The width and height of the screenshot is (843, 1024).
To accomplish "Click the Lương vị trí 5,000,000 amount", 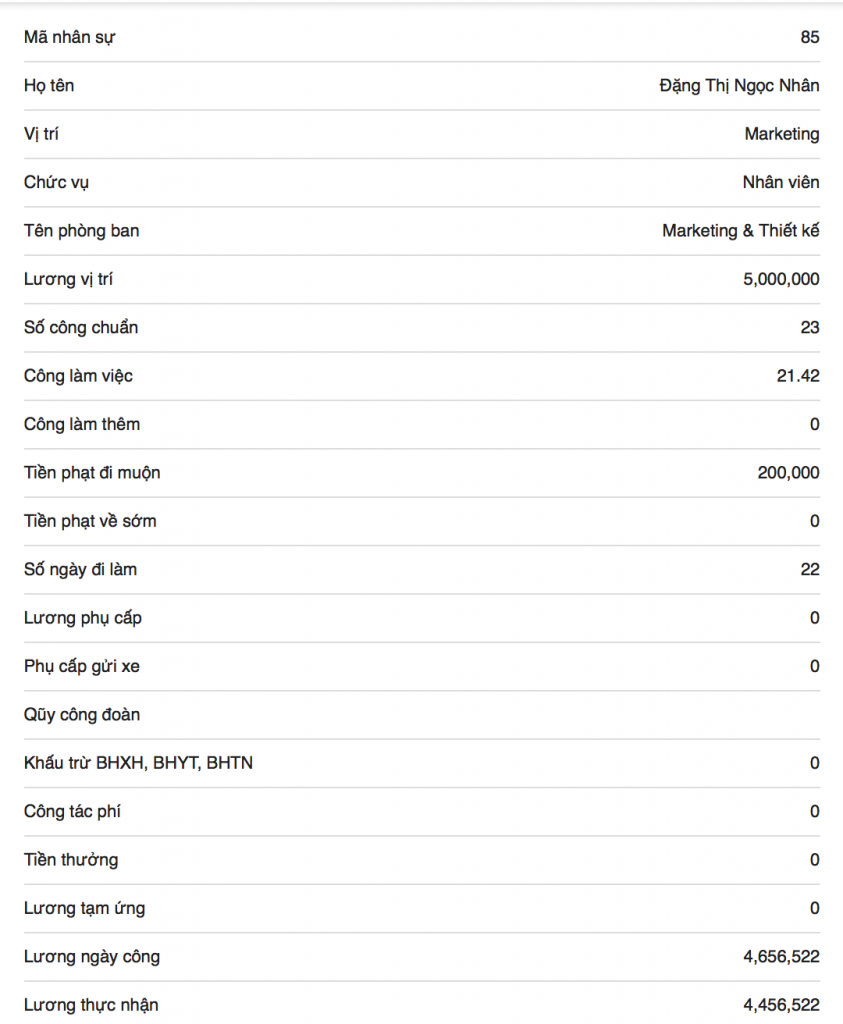I will coord(781,279).
